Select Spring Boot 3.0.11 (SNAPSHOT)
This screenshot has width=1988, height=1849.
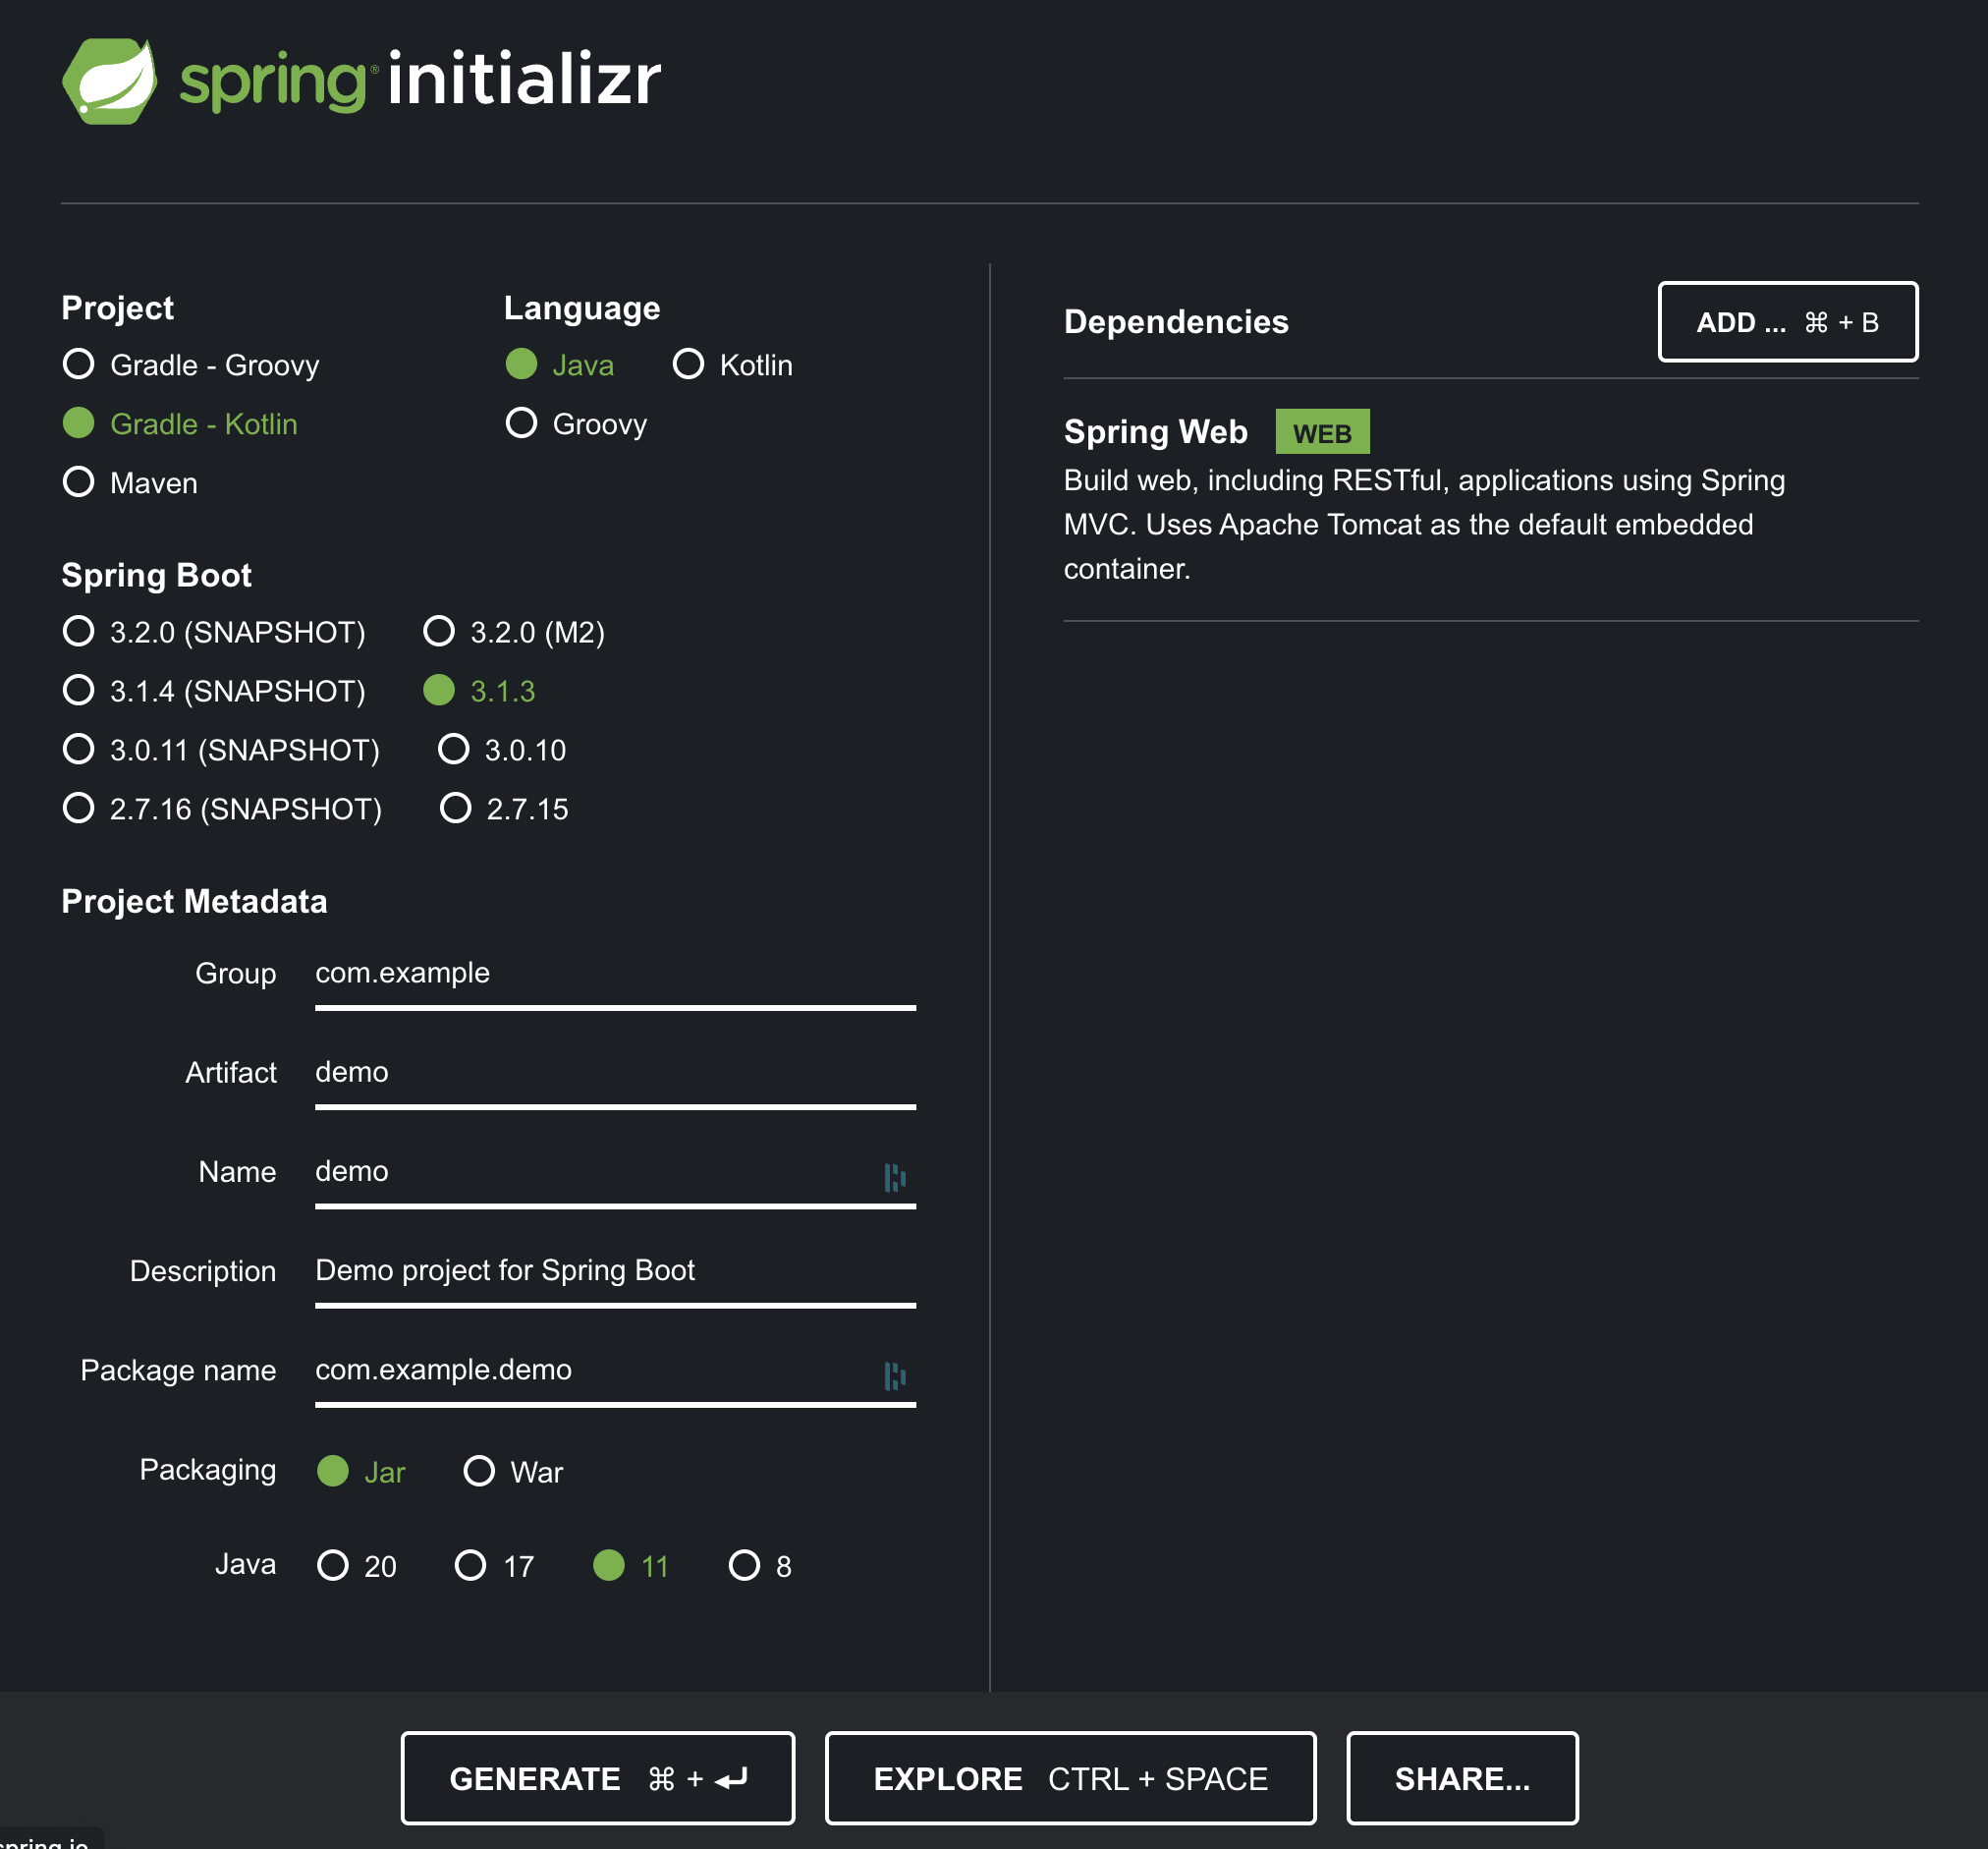221,750
